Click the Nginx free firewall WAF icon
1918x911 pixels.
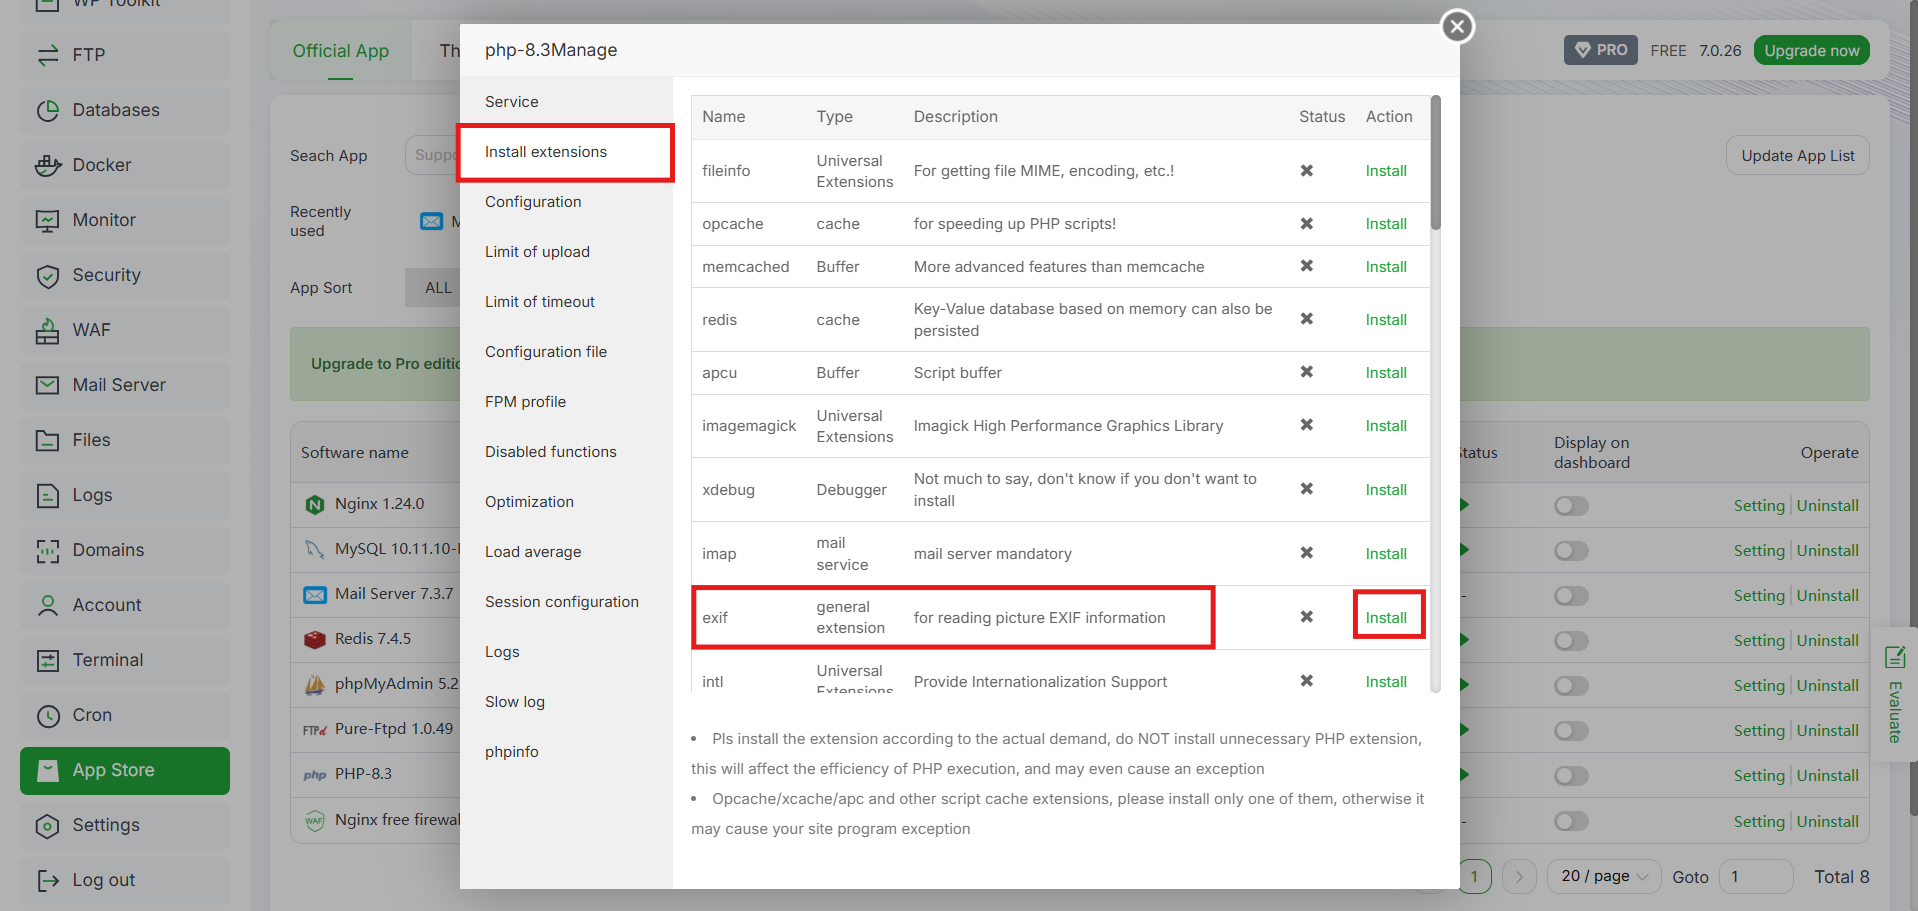[315, 821]
